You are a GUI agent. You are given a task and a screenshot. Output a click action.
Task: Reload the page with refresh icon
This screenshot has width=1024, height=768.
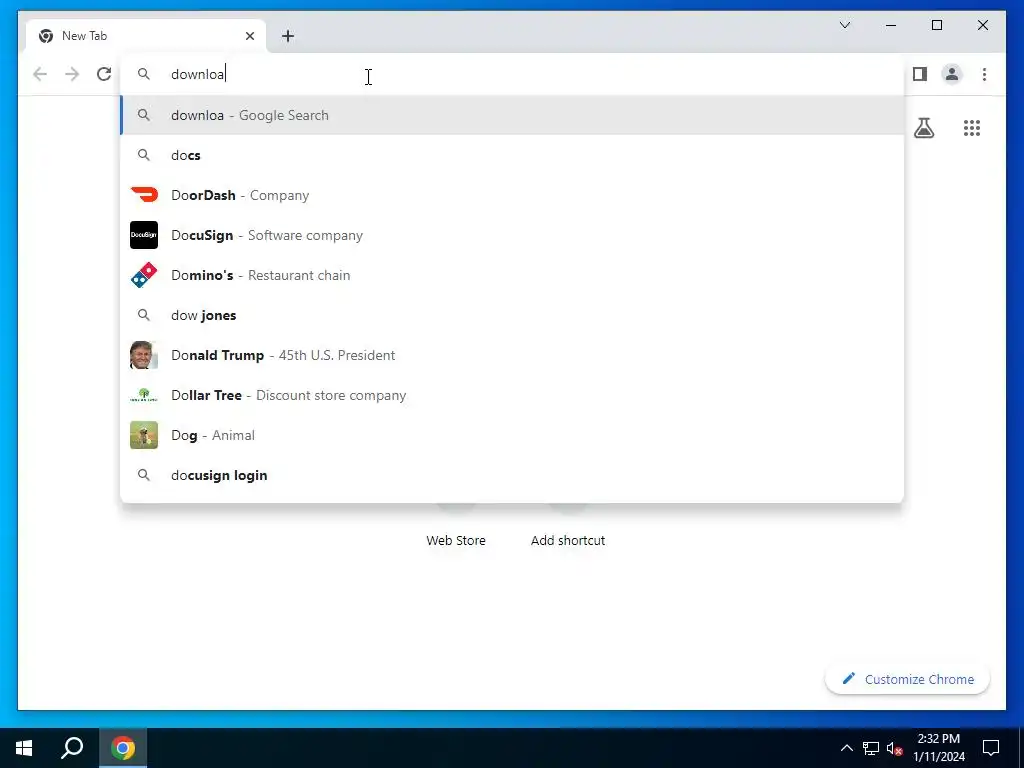[104, 74]
